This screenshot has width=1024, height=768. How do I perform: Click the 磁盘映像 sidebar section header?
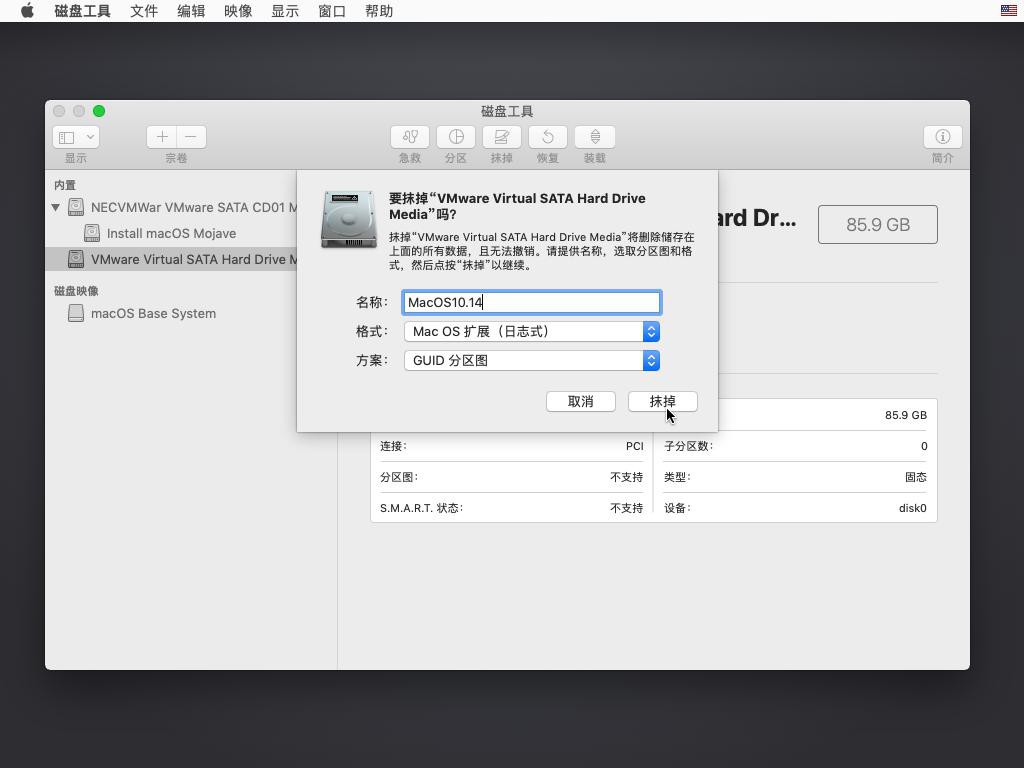[x=76, y=291]
